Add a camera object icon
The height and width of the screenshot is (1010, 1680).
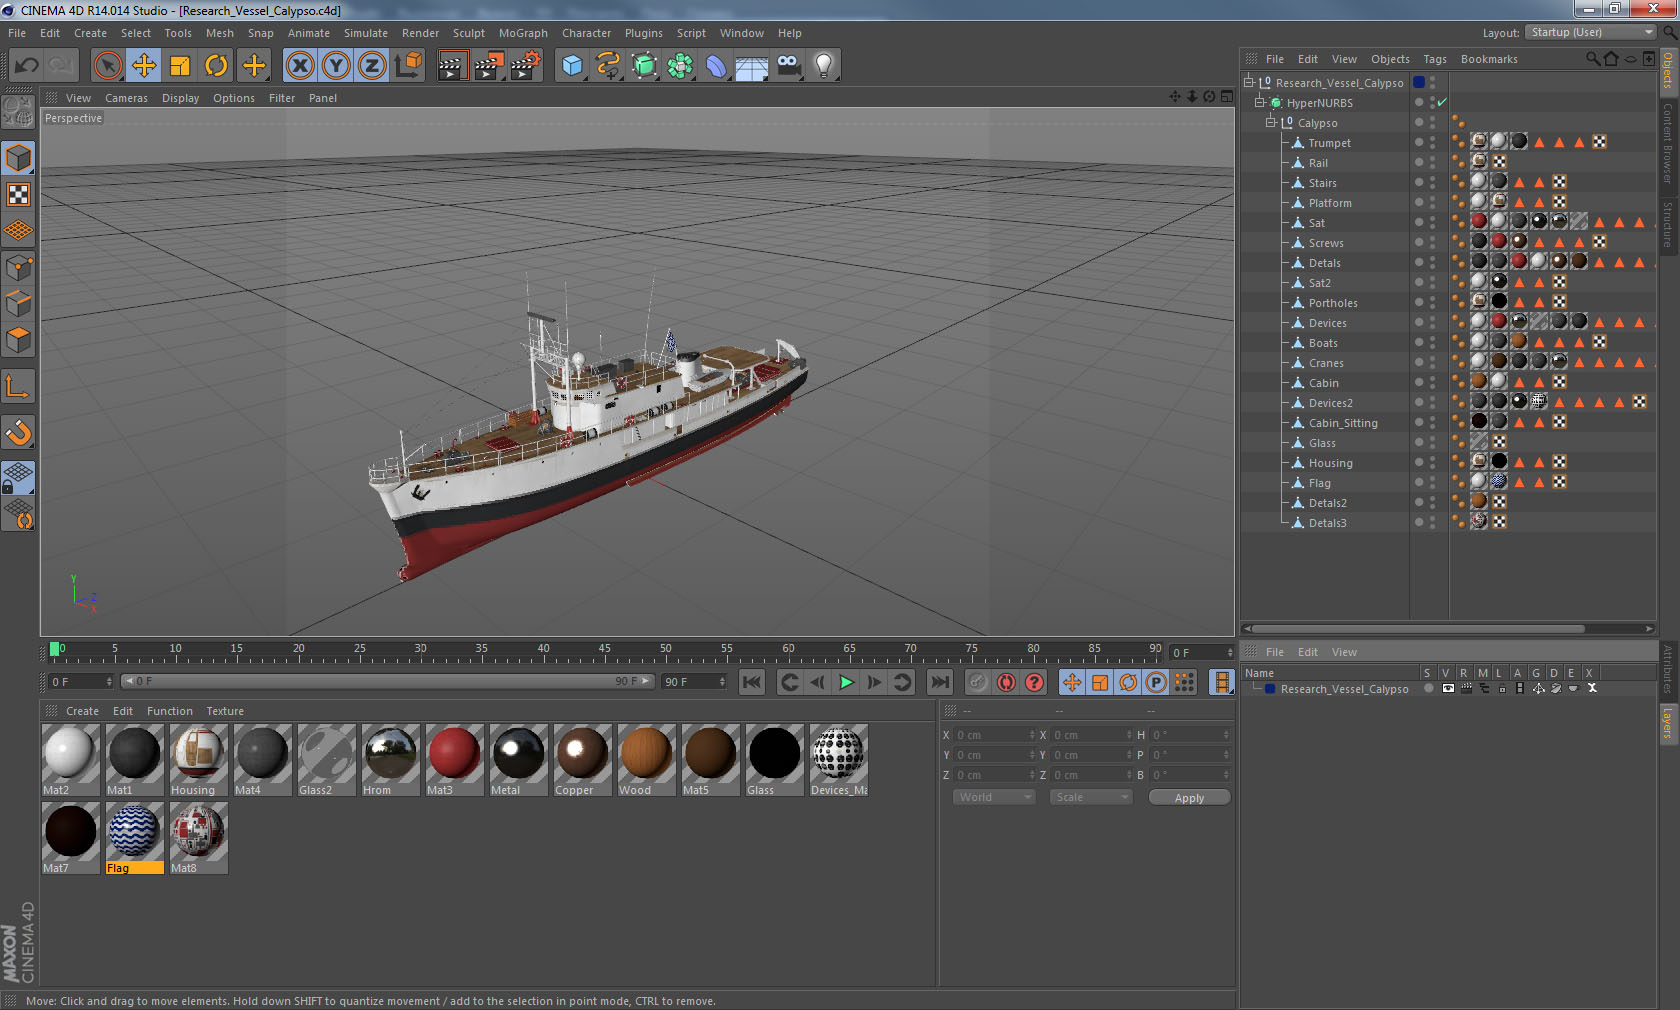[788, 66]
